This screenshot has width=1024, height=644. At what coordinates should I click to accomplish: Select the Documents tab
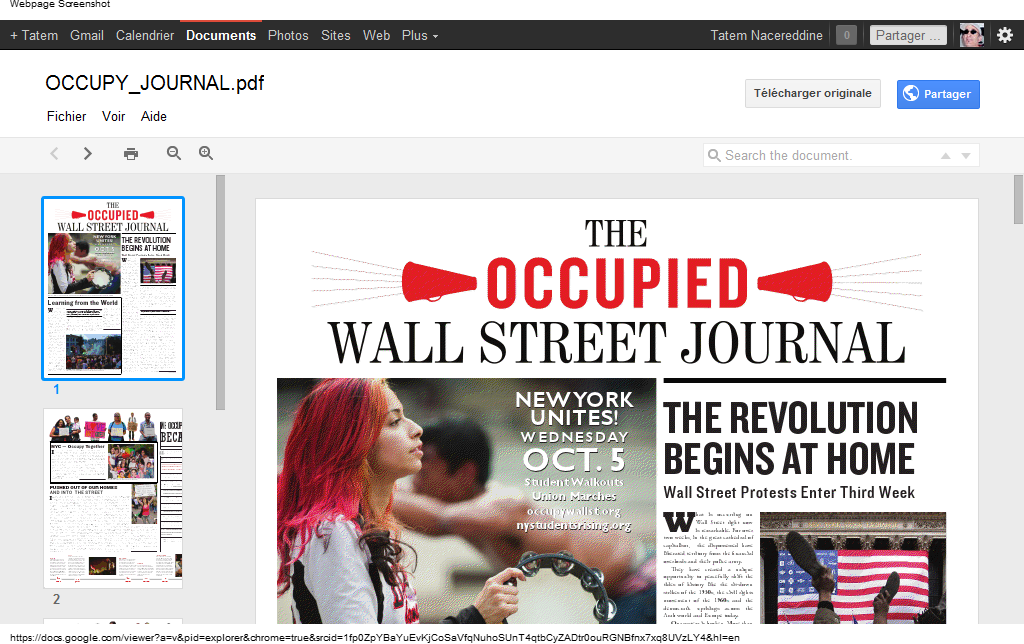pyautogui.click(x=221, y=35)
